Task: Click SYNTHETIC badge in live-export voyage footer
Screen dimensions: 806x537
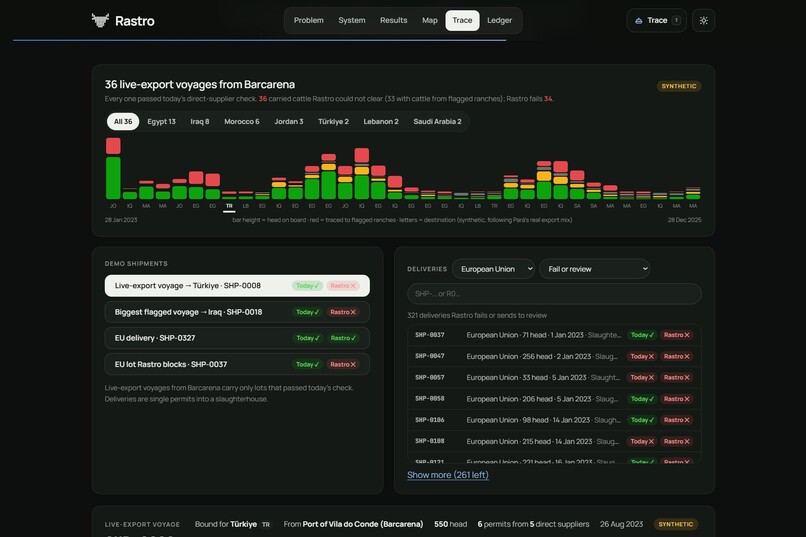Action: point(675,524)
